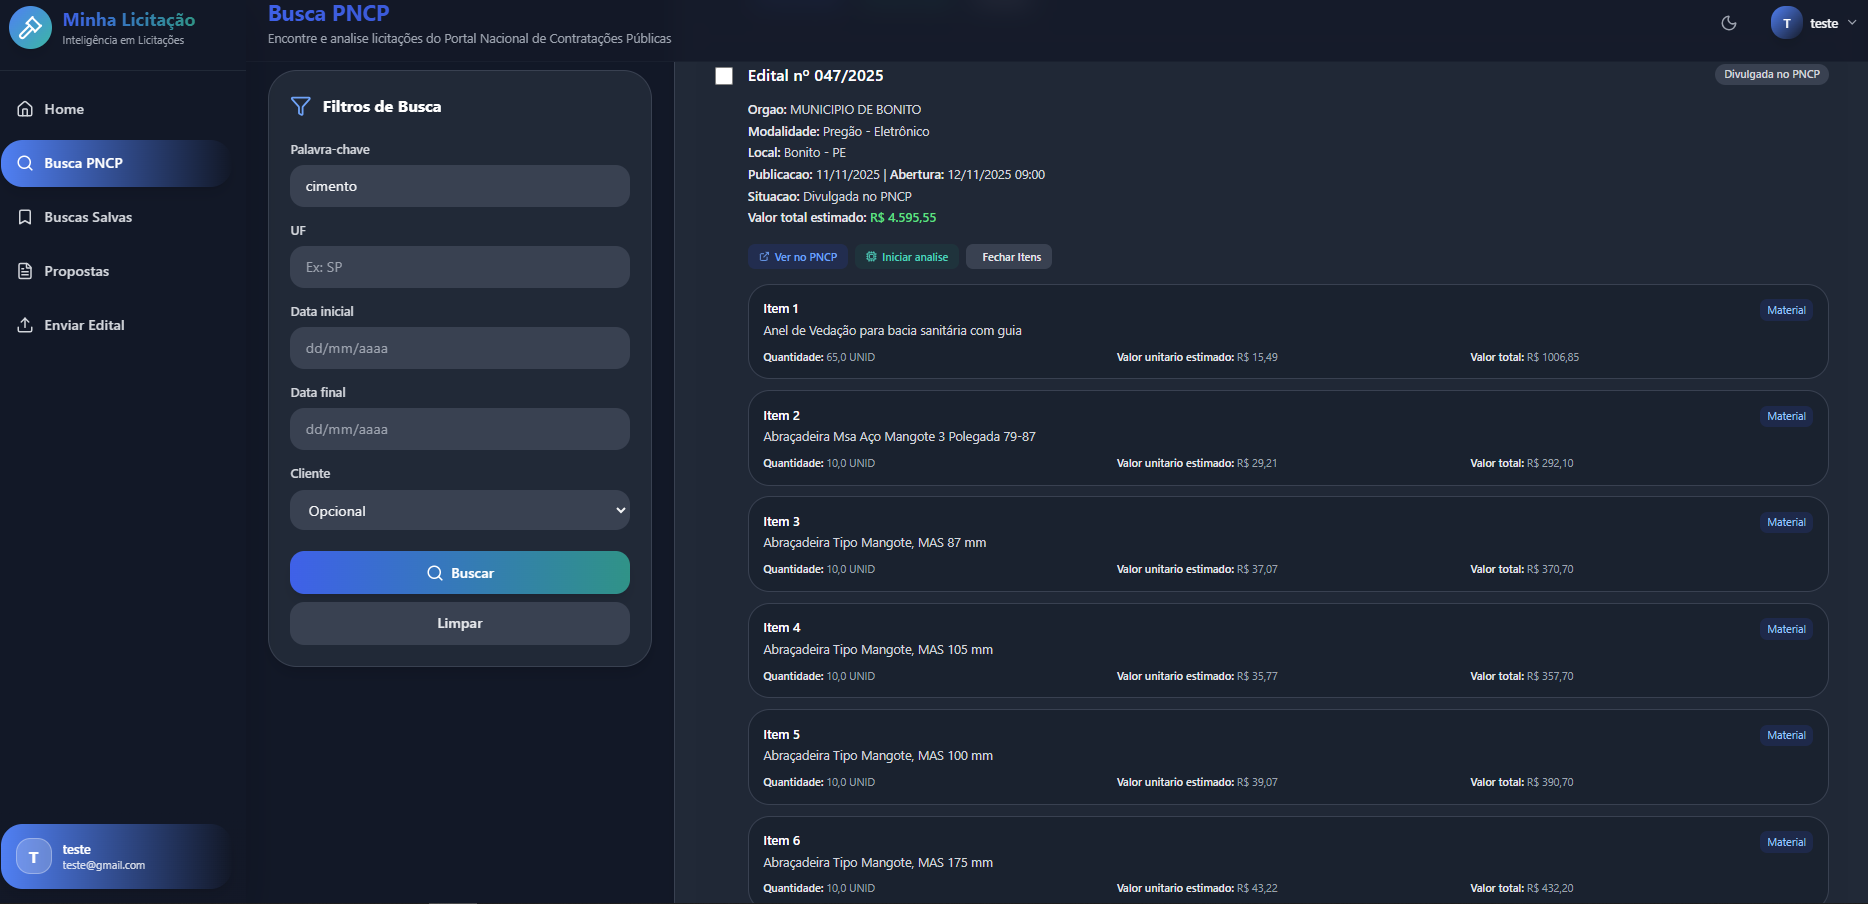Image resolution: width=1868 pixels, height=904 pixels.
Task: Expand the teste user menu in the header
Action: pyautogui.click(x=1815, y=23)
